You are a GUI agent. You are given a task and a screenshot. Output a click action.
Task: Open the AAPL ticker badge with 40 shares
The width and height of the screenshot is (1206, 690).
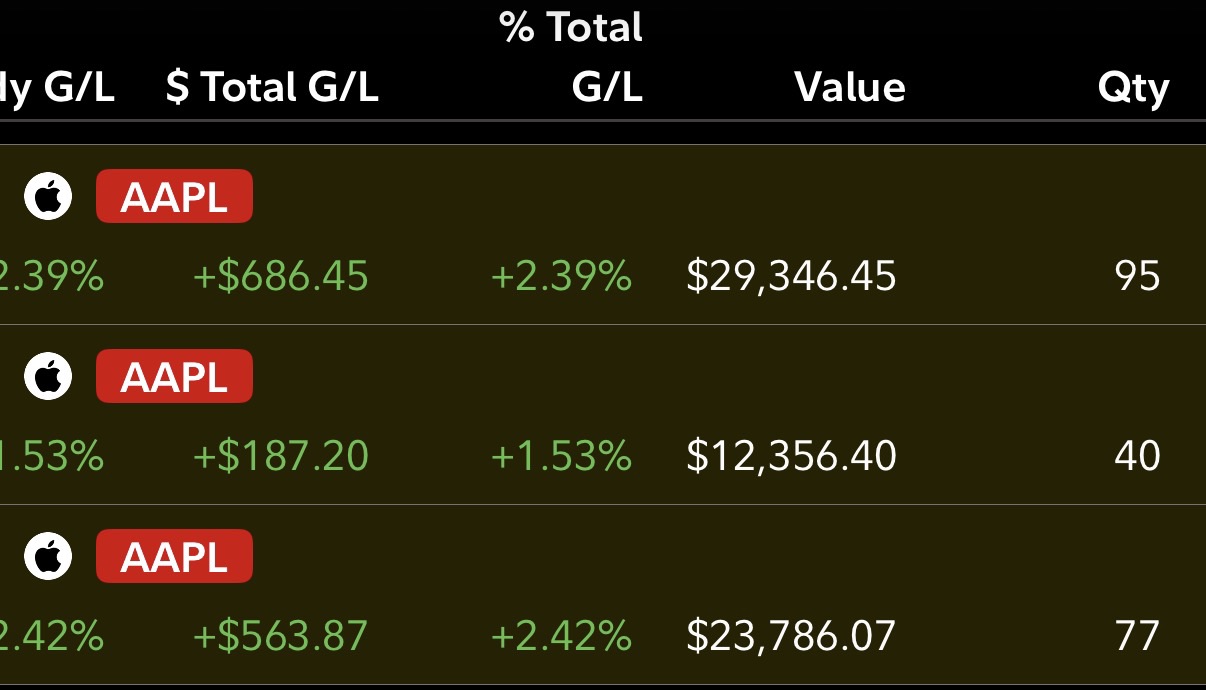pos(174,376)
